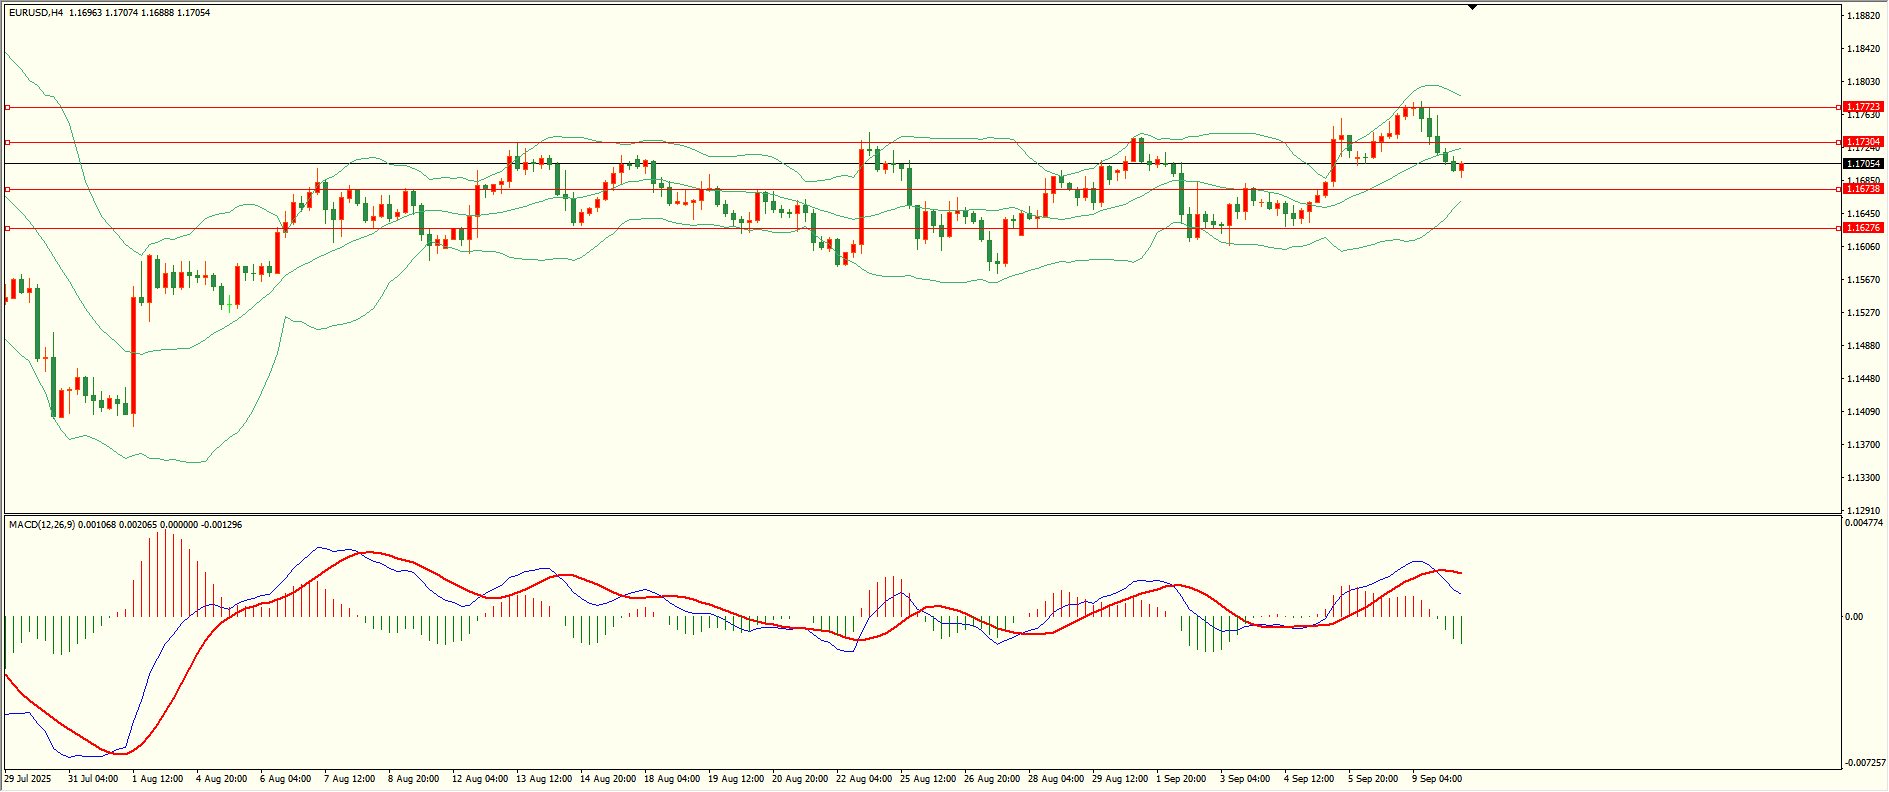Click the 22 Aug 04:00 time label
This screenshot has height=792, width=1889.
click(864, 779)
